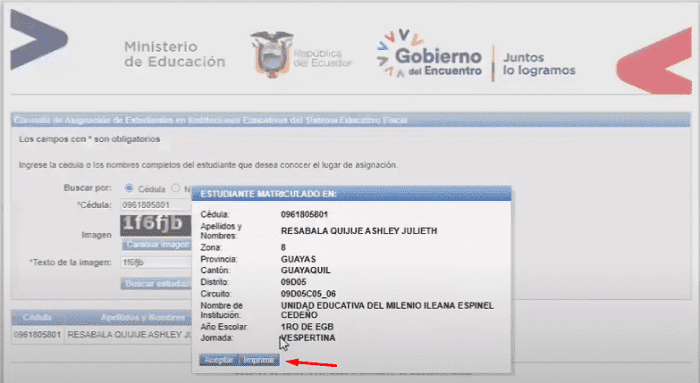Click dialog title ESTUDIANTE MATRICULADO EN
Viewport: 700px width, 383px height.
click(x=268, y=194)
